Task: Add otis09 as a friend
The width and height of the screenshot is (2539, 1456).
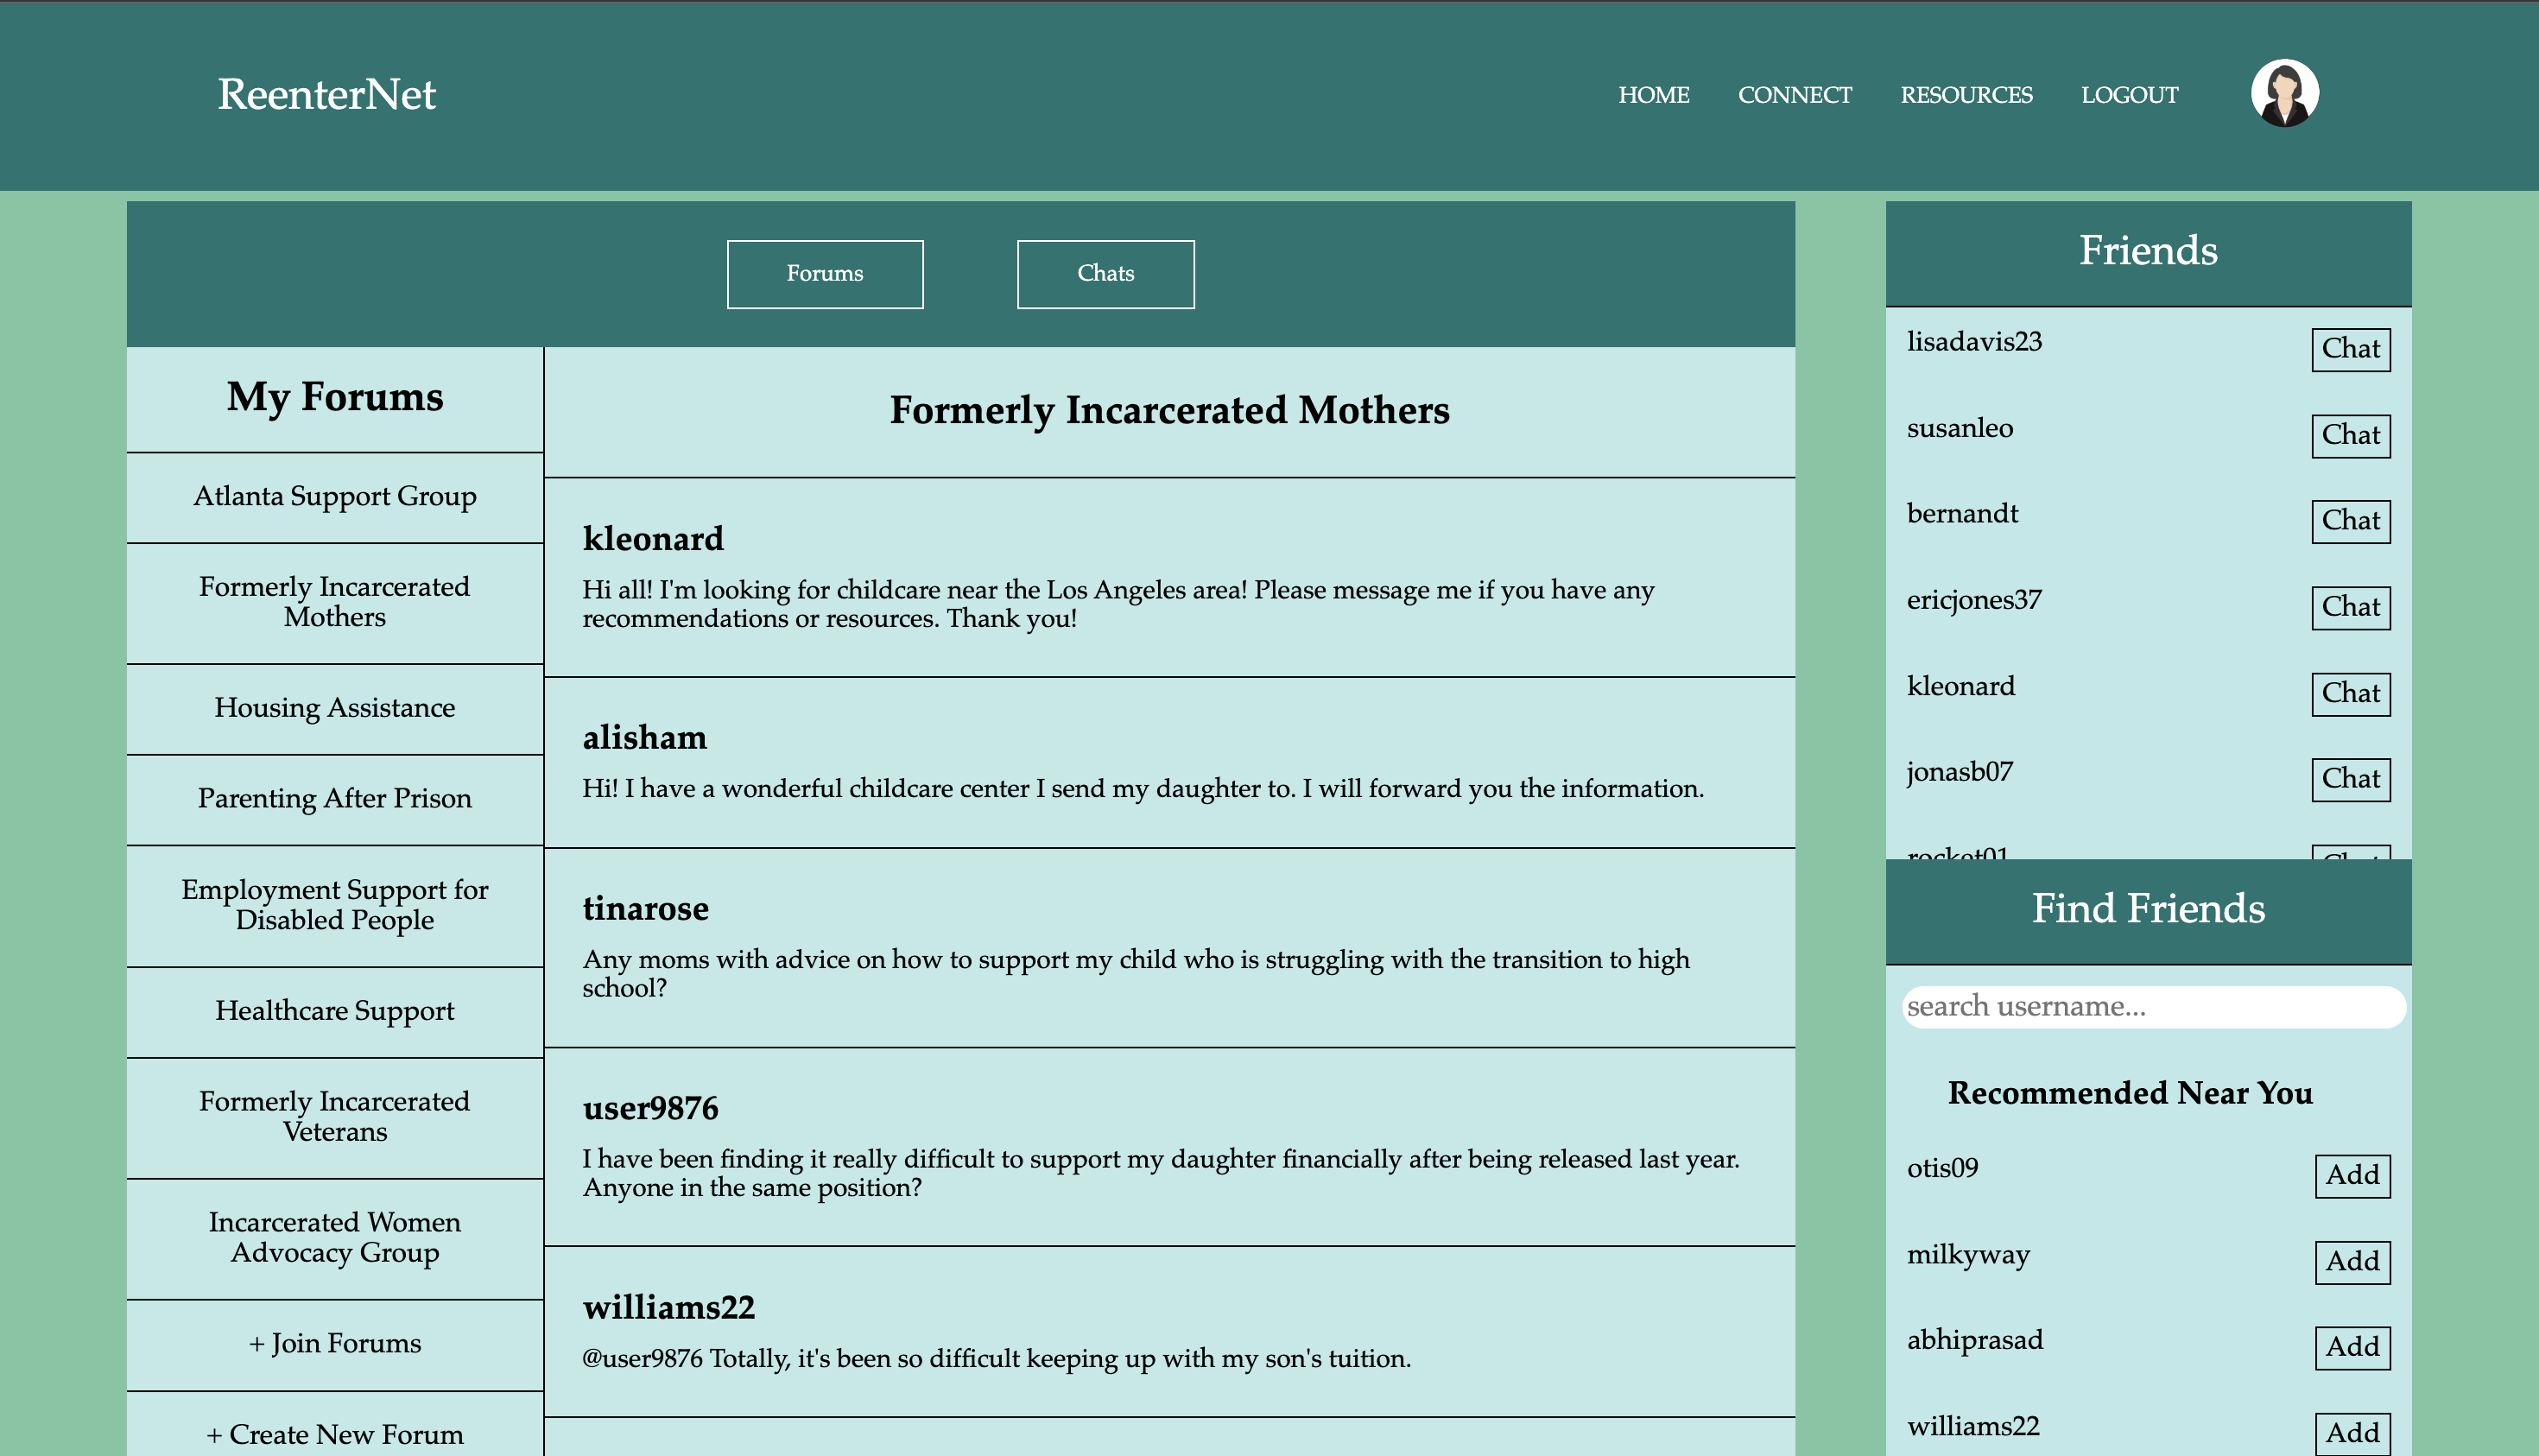Action: click(x=2352, y=1175)
